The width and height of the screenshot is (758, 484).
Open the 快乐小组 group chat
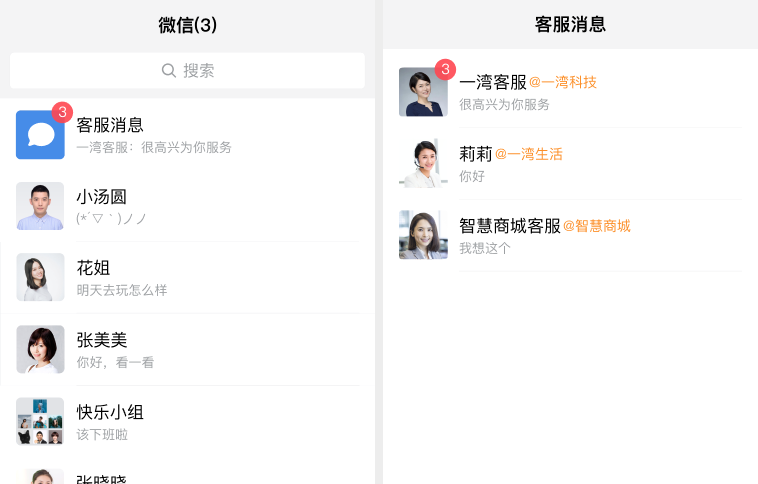(215, 422)
